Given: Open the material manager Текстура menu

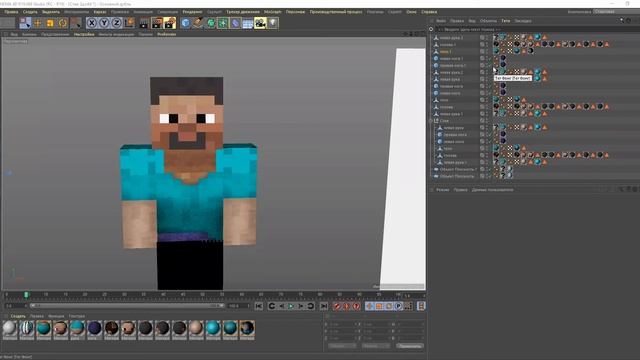Looking at the screenshot, I should pos(77,316).
